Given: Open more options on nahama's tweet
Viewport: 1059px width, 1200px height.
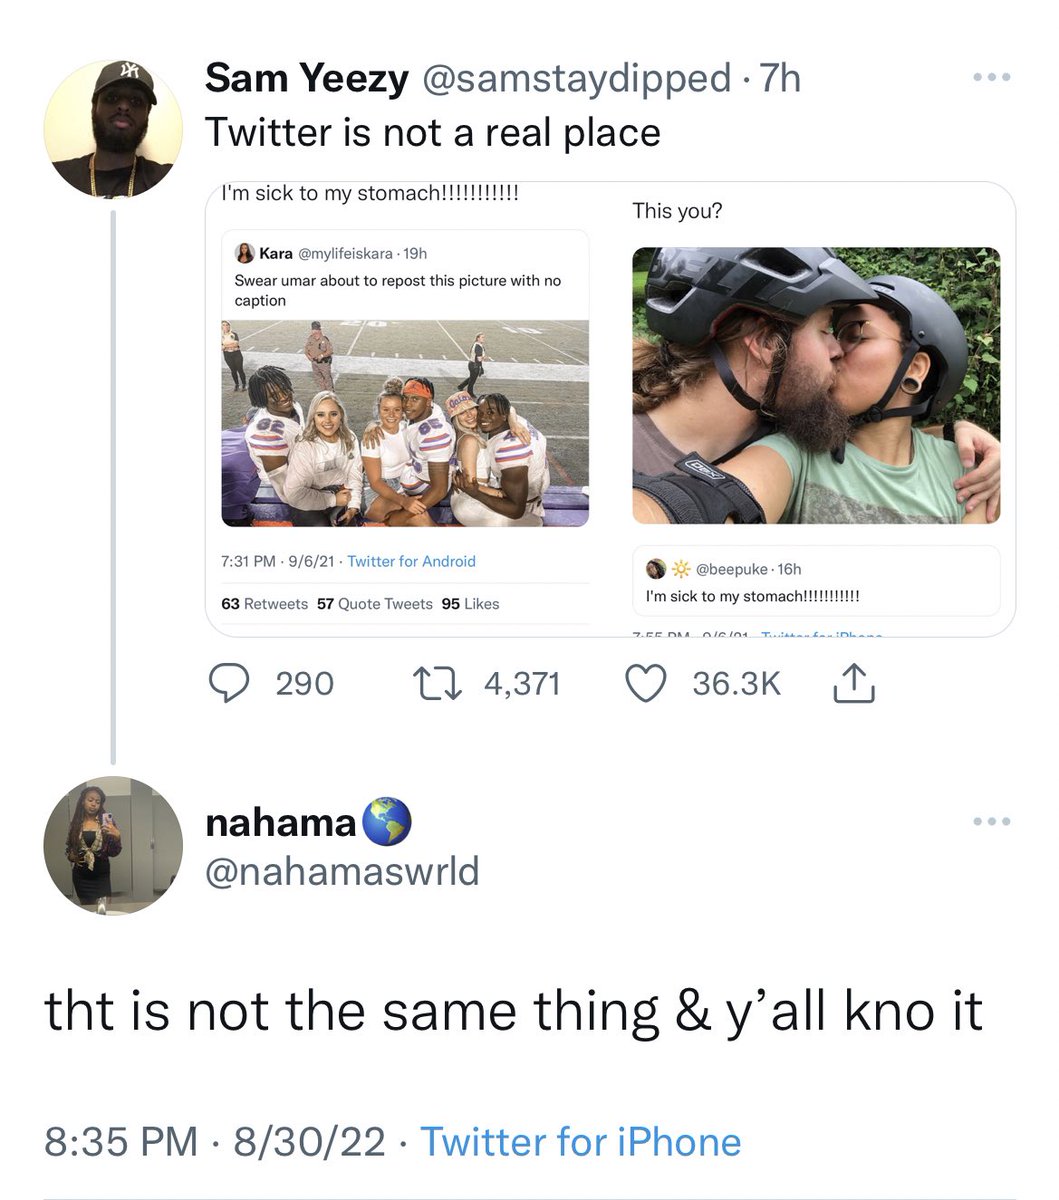Looking at the screenshot, I should (992, 821).
